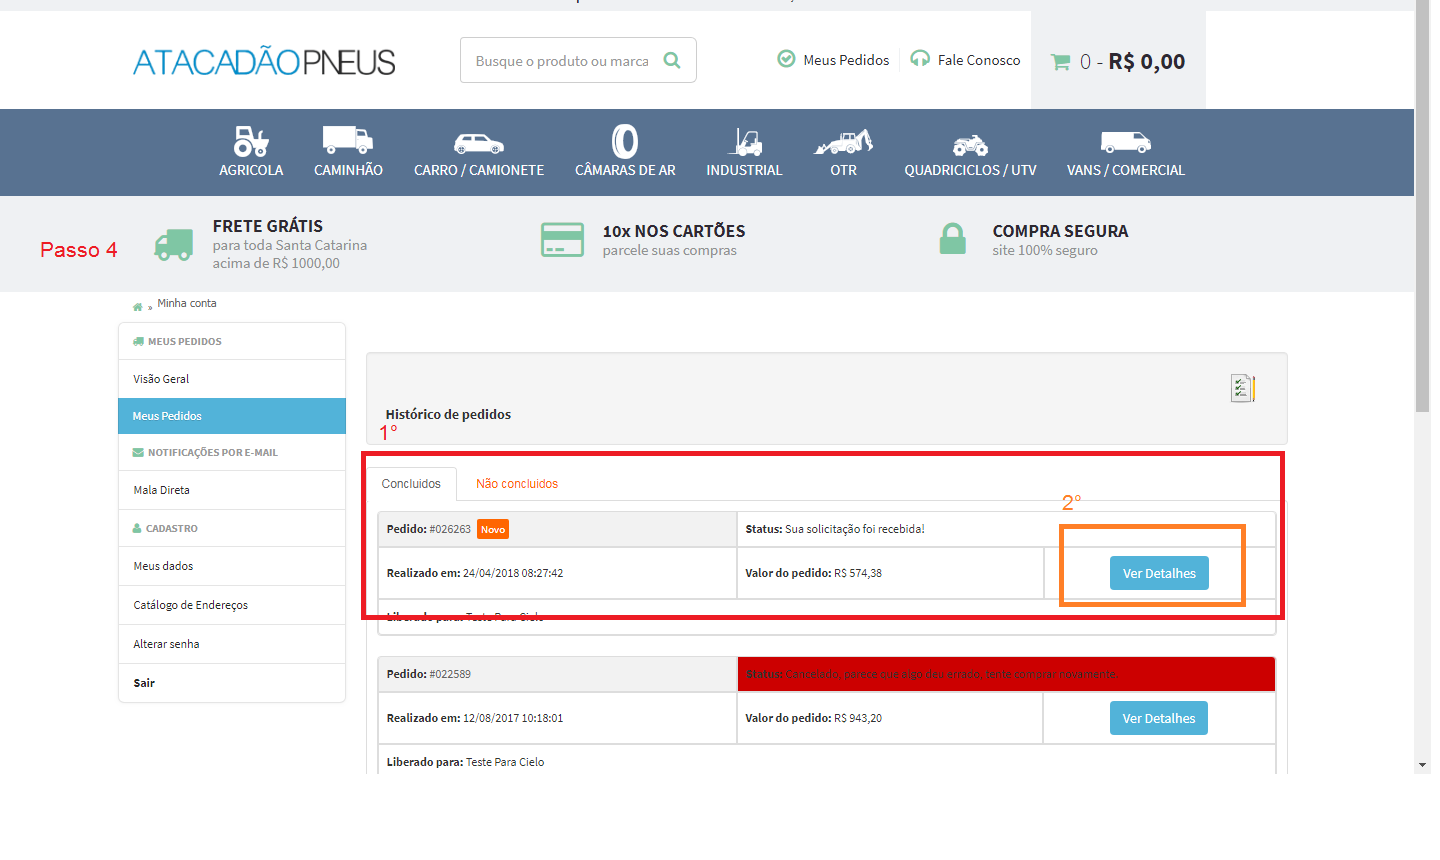This screenshot has width=1440, height=860.
Task: Open Meus Pedidos in the header
Action: click(x=834, y=60)
